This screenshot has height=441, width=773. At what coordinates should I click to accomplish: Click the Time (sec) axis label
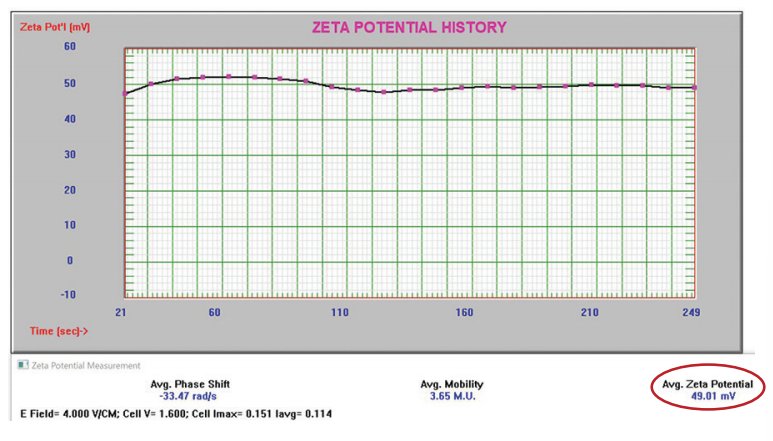(58, 330)
